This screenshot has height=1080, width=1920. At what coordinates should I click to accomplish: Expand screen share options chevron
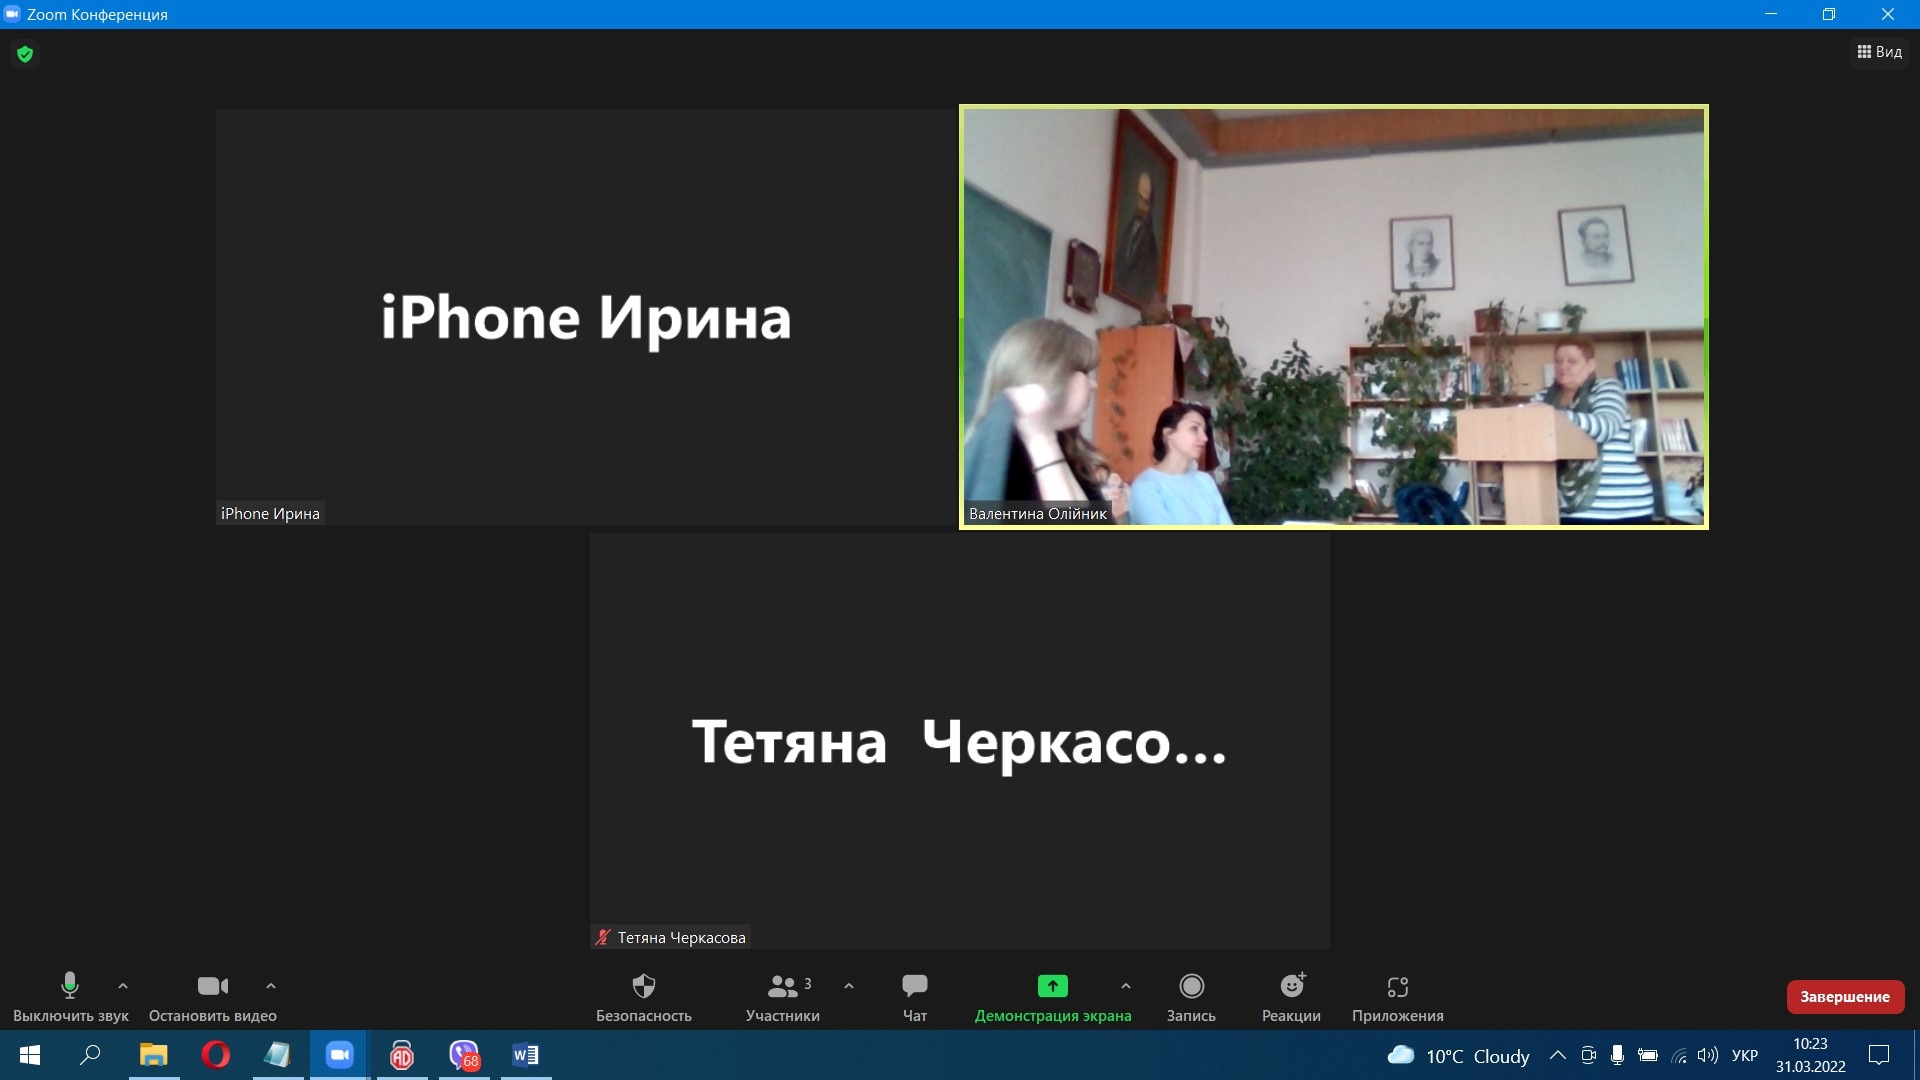coord(1126,986)
